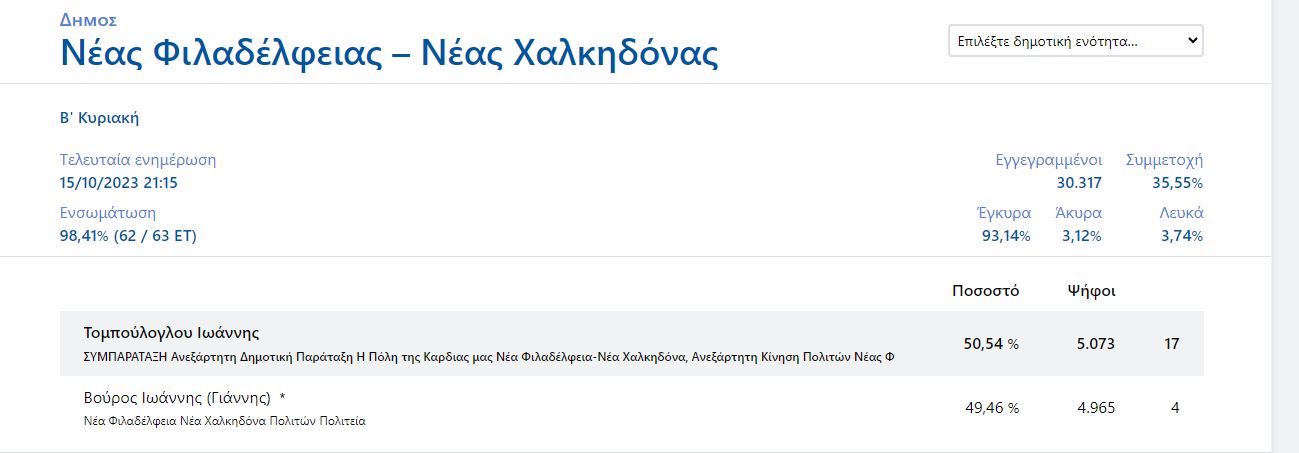Open candidate 'Βούρος Ιωάννης (Γιάννης)' row
Screen dimensions: 1299x453
click(x=177, y=398)
